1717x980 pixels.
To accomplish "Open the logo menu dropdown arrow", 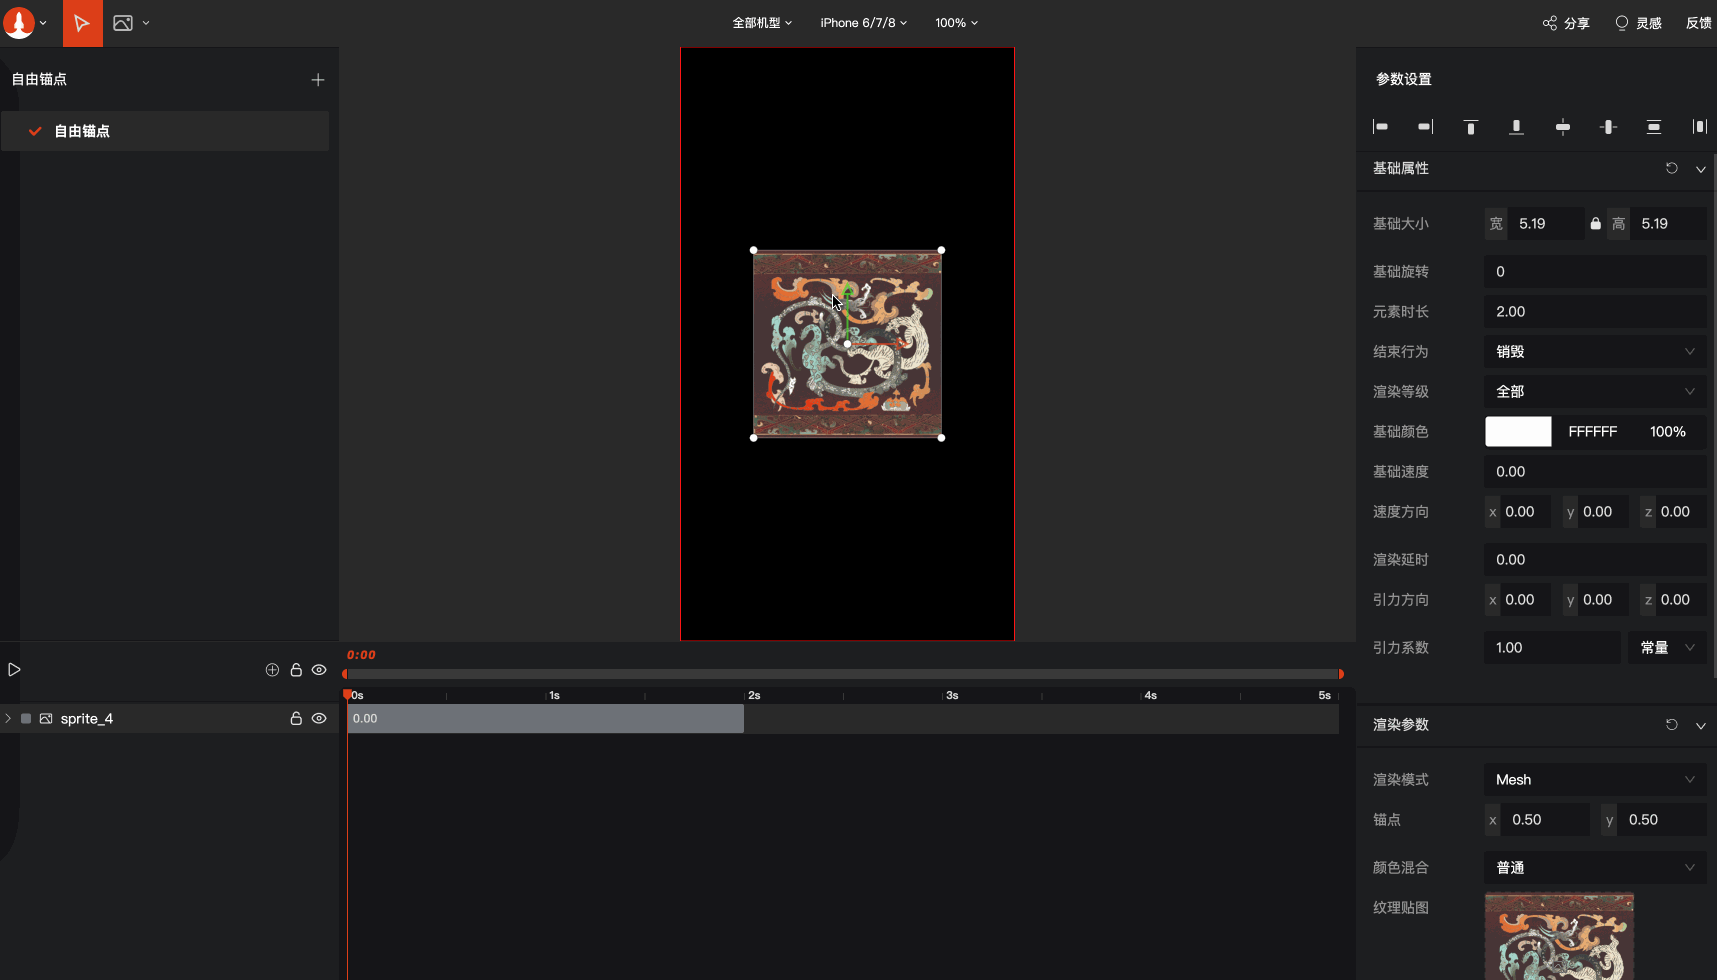I will [43, 23].
